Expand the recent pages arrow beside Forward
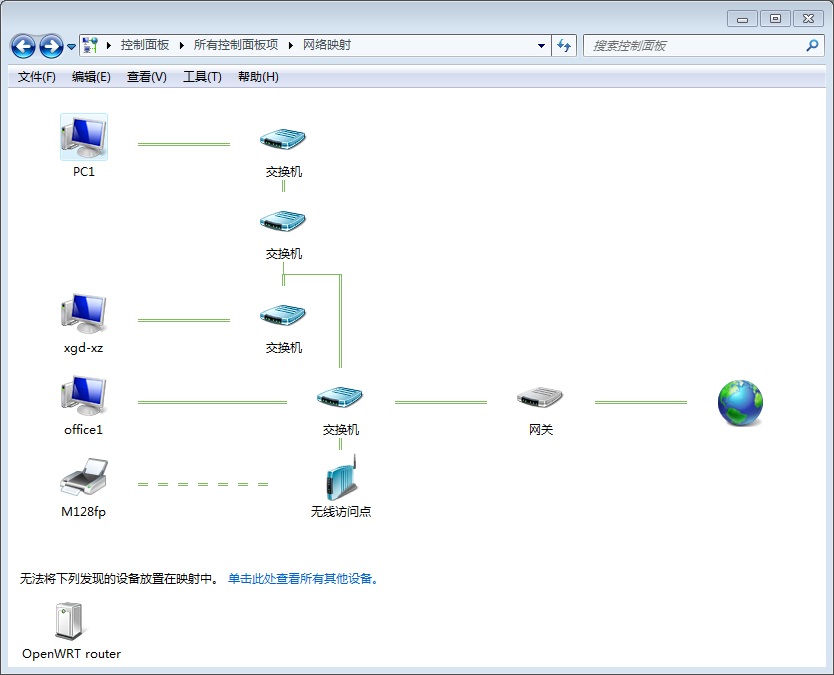 tap(72, 47)
